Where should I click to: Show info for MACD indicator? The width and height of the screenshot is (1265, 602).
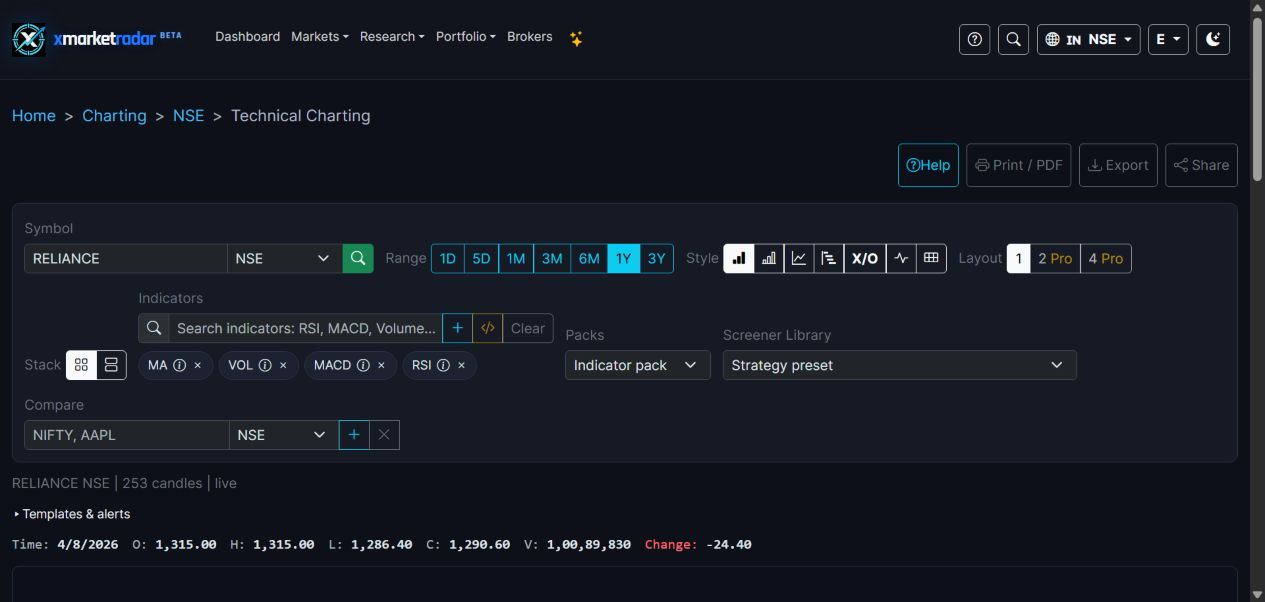363,365
